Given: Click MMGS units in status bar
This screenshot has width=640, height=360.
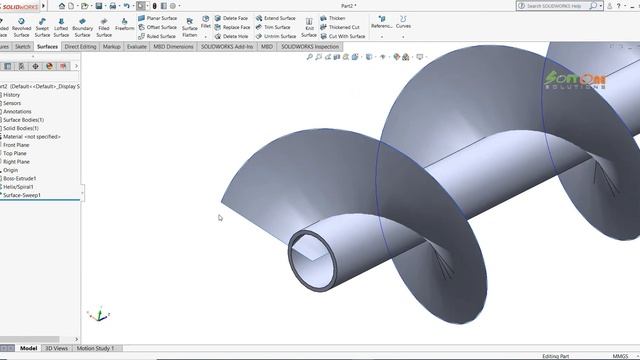Looking at the screenshot, I should [x=620, y=356].
